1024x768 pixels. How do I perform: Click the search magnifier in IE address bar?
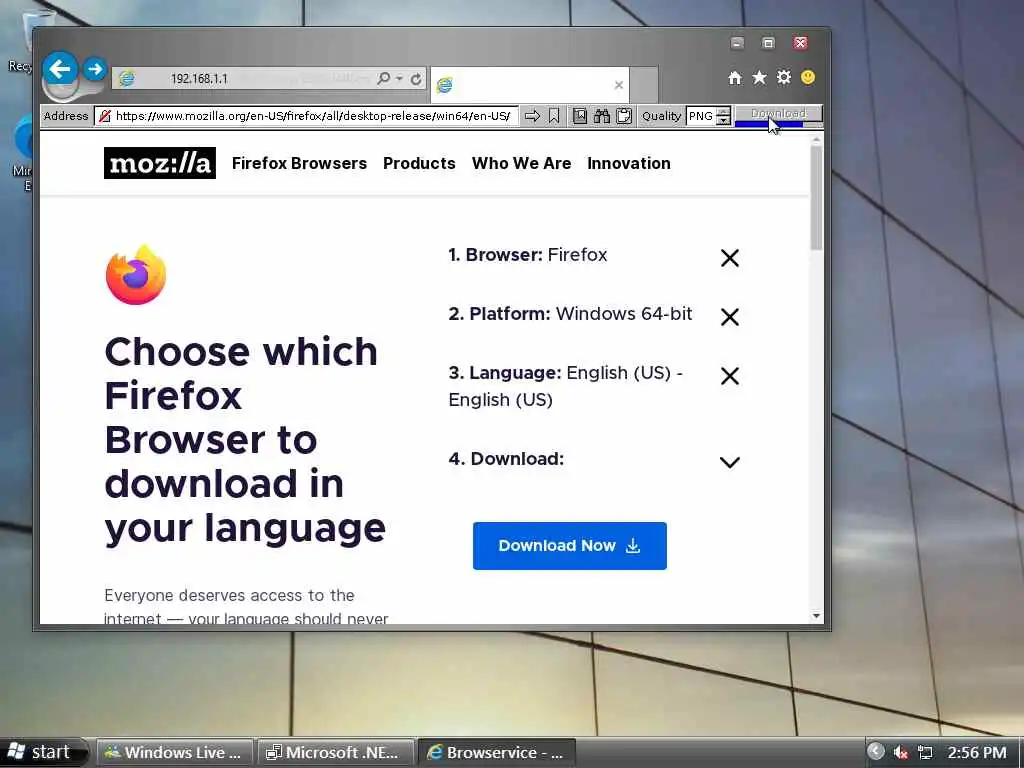pos(383,78)
